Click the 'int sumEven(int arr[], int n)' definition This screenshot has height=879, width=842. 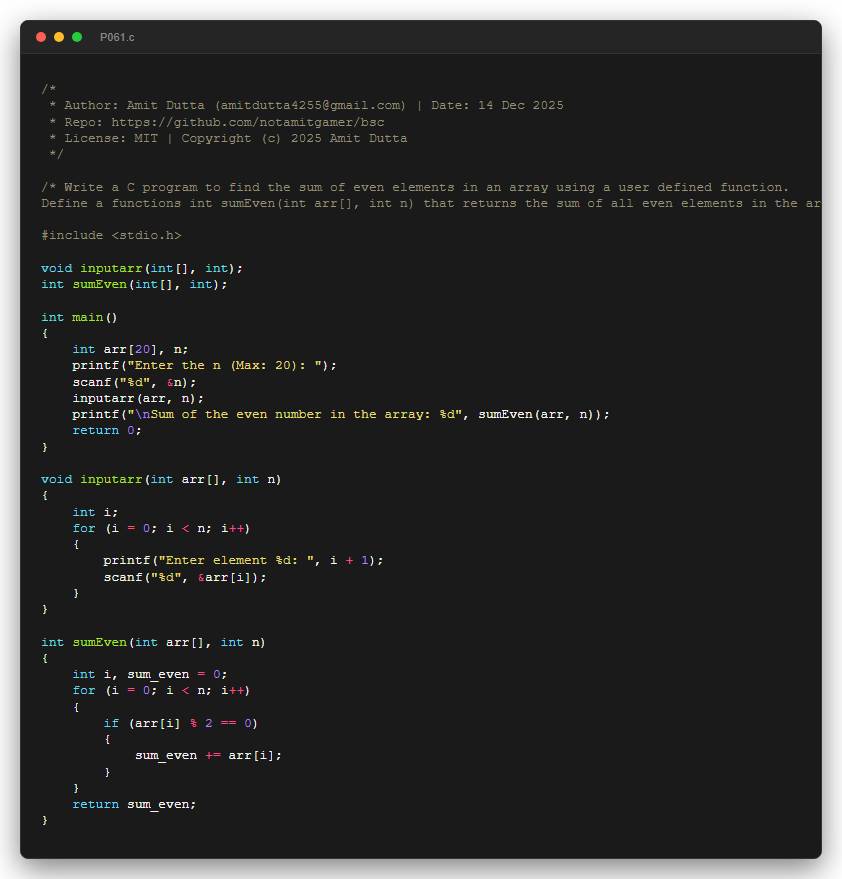153,642
